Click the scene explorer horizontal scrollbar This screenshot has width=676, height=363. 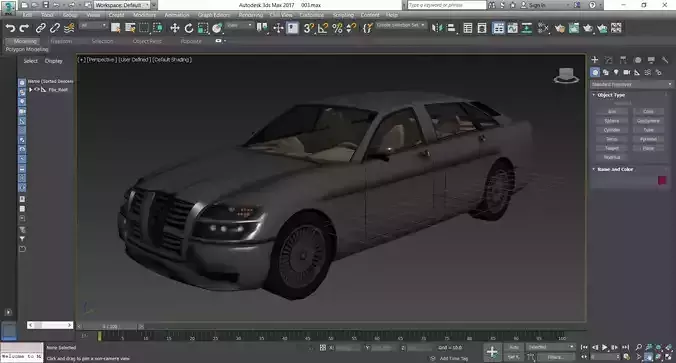50,325
